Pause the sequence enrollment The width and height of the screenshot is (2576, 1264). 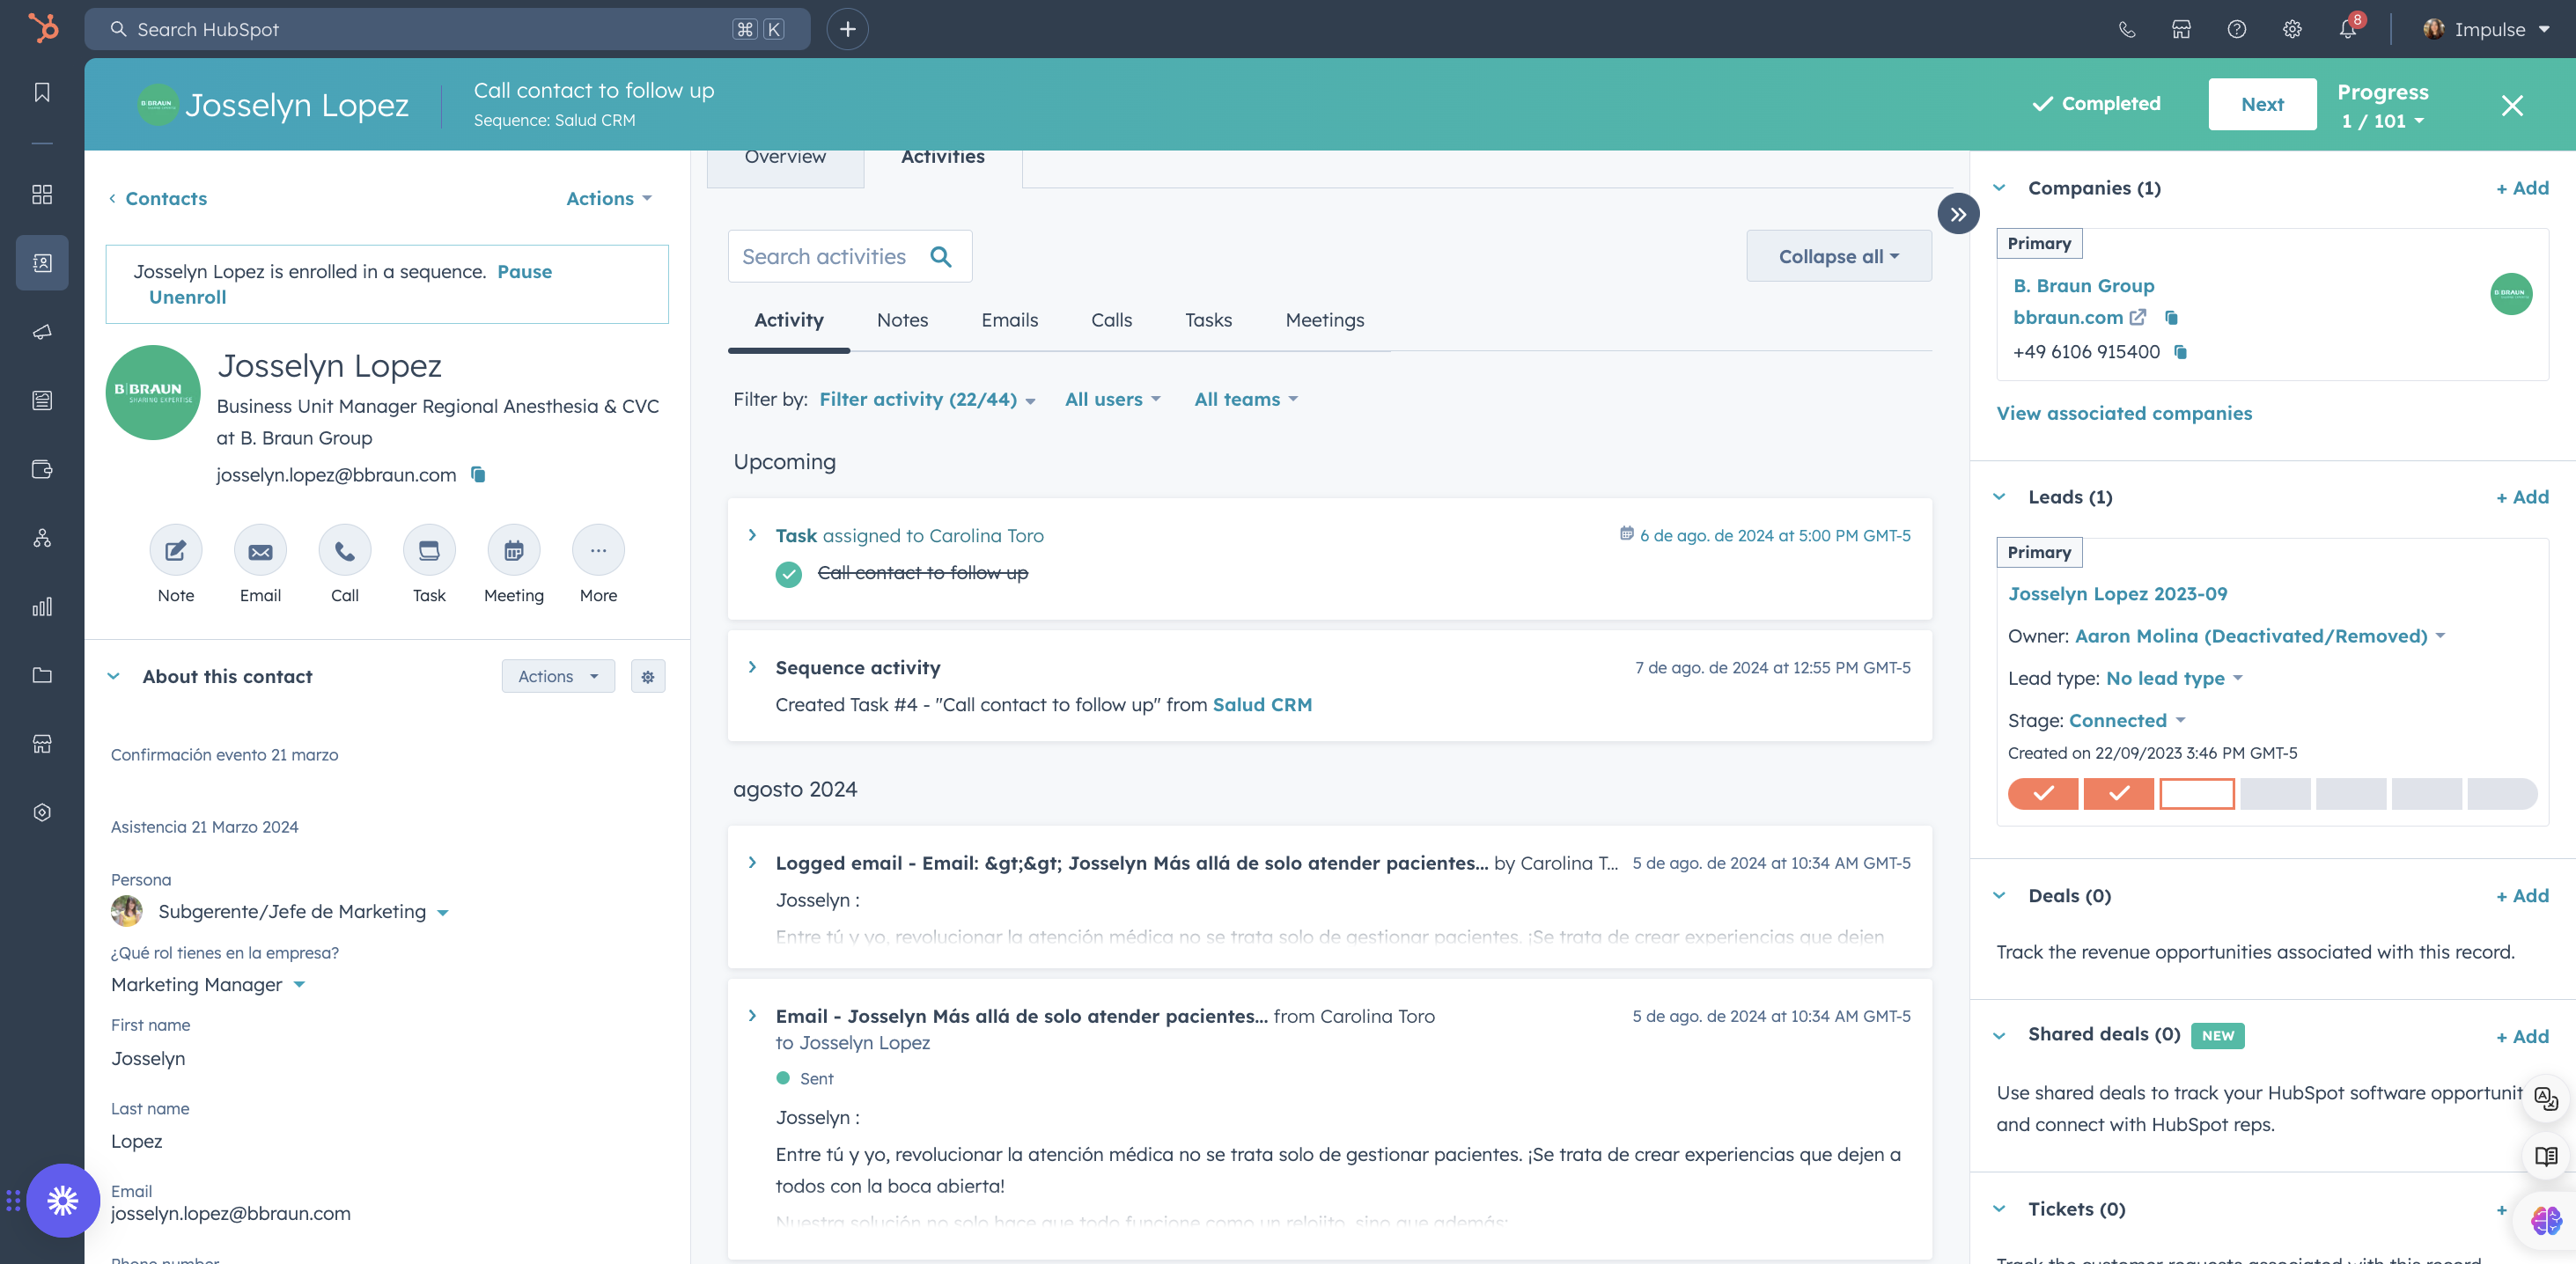tap(524, 272)
